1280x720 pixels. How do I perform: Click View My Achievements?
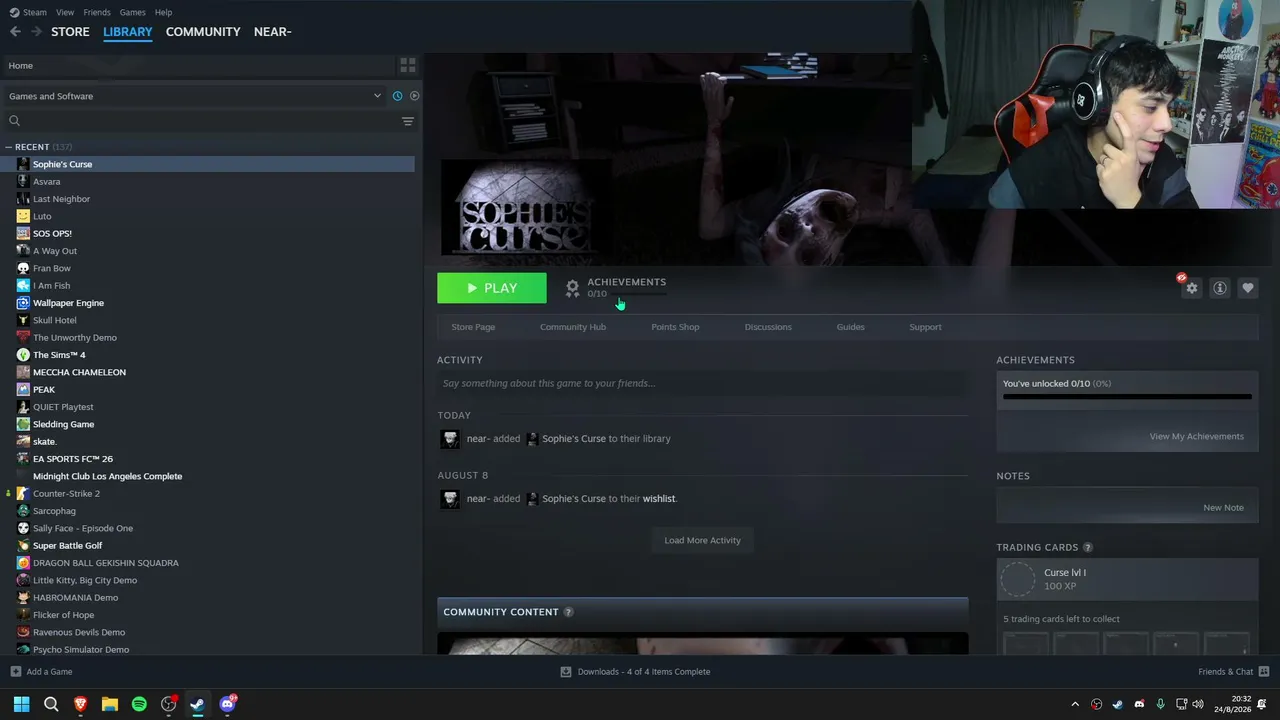click(x=1197, y=437)
